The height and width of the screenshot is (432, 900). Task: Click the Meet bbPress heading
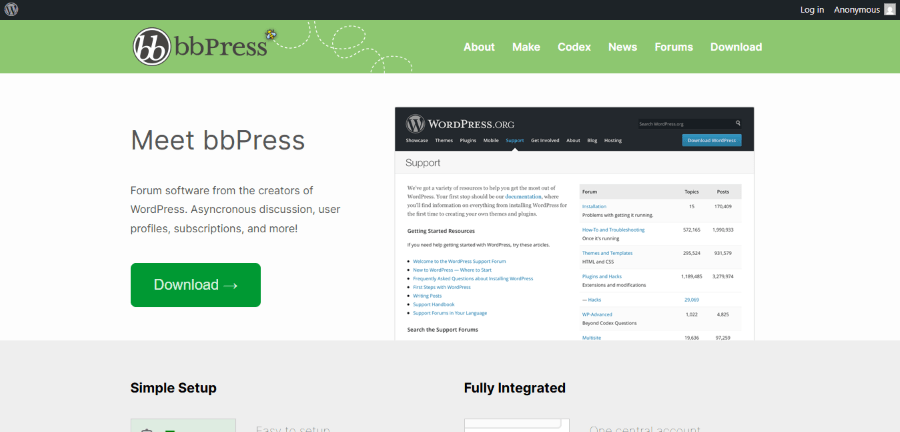point(218,140)
